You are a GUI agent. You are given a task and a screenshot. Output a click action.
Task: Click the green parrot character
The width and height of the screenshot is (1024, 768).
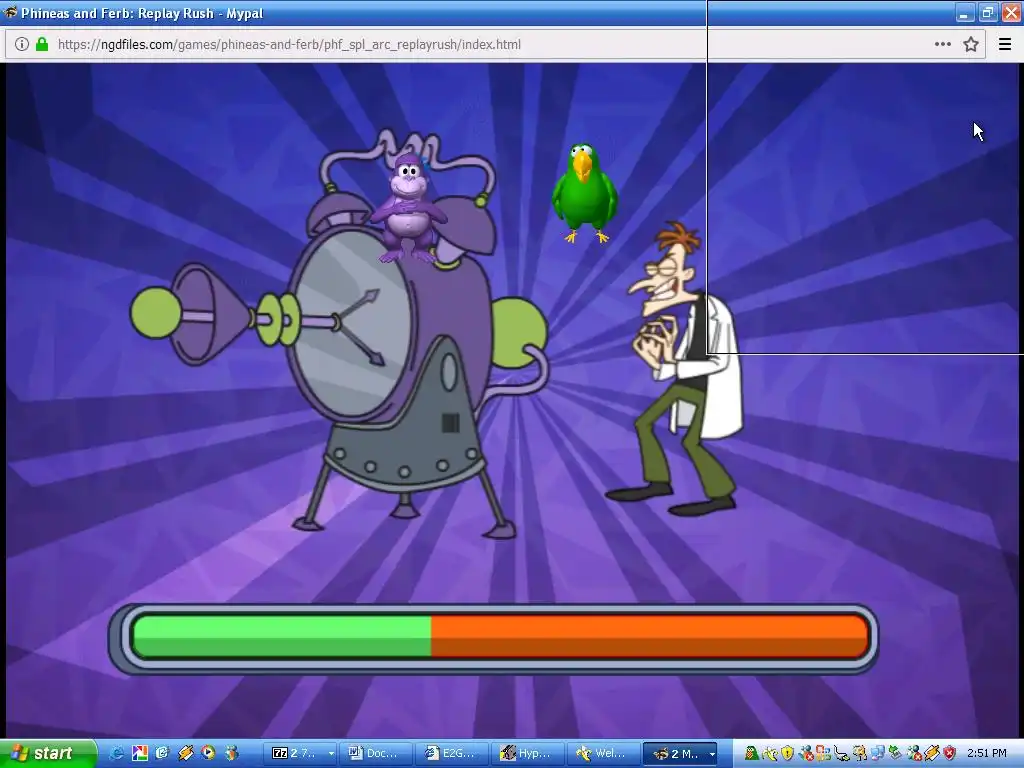coord(584,193)
